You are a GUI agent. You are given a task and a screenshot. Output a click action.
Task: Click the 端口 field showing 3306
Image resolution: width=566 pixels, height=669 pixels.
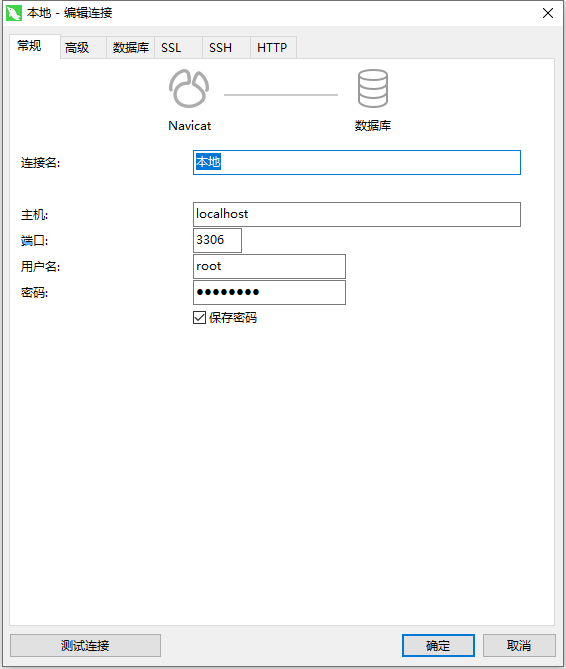pyautogui.click(x=217, y=240)
